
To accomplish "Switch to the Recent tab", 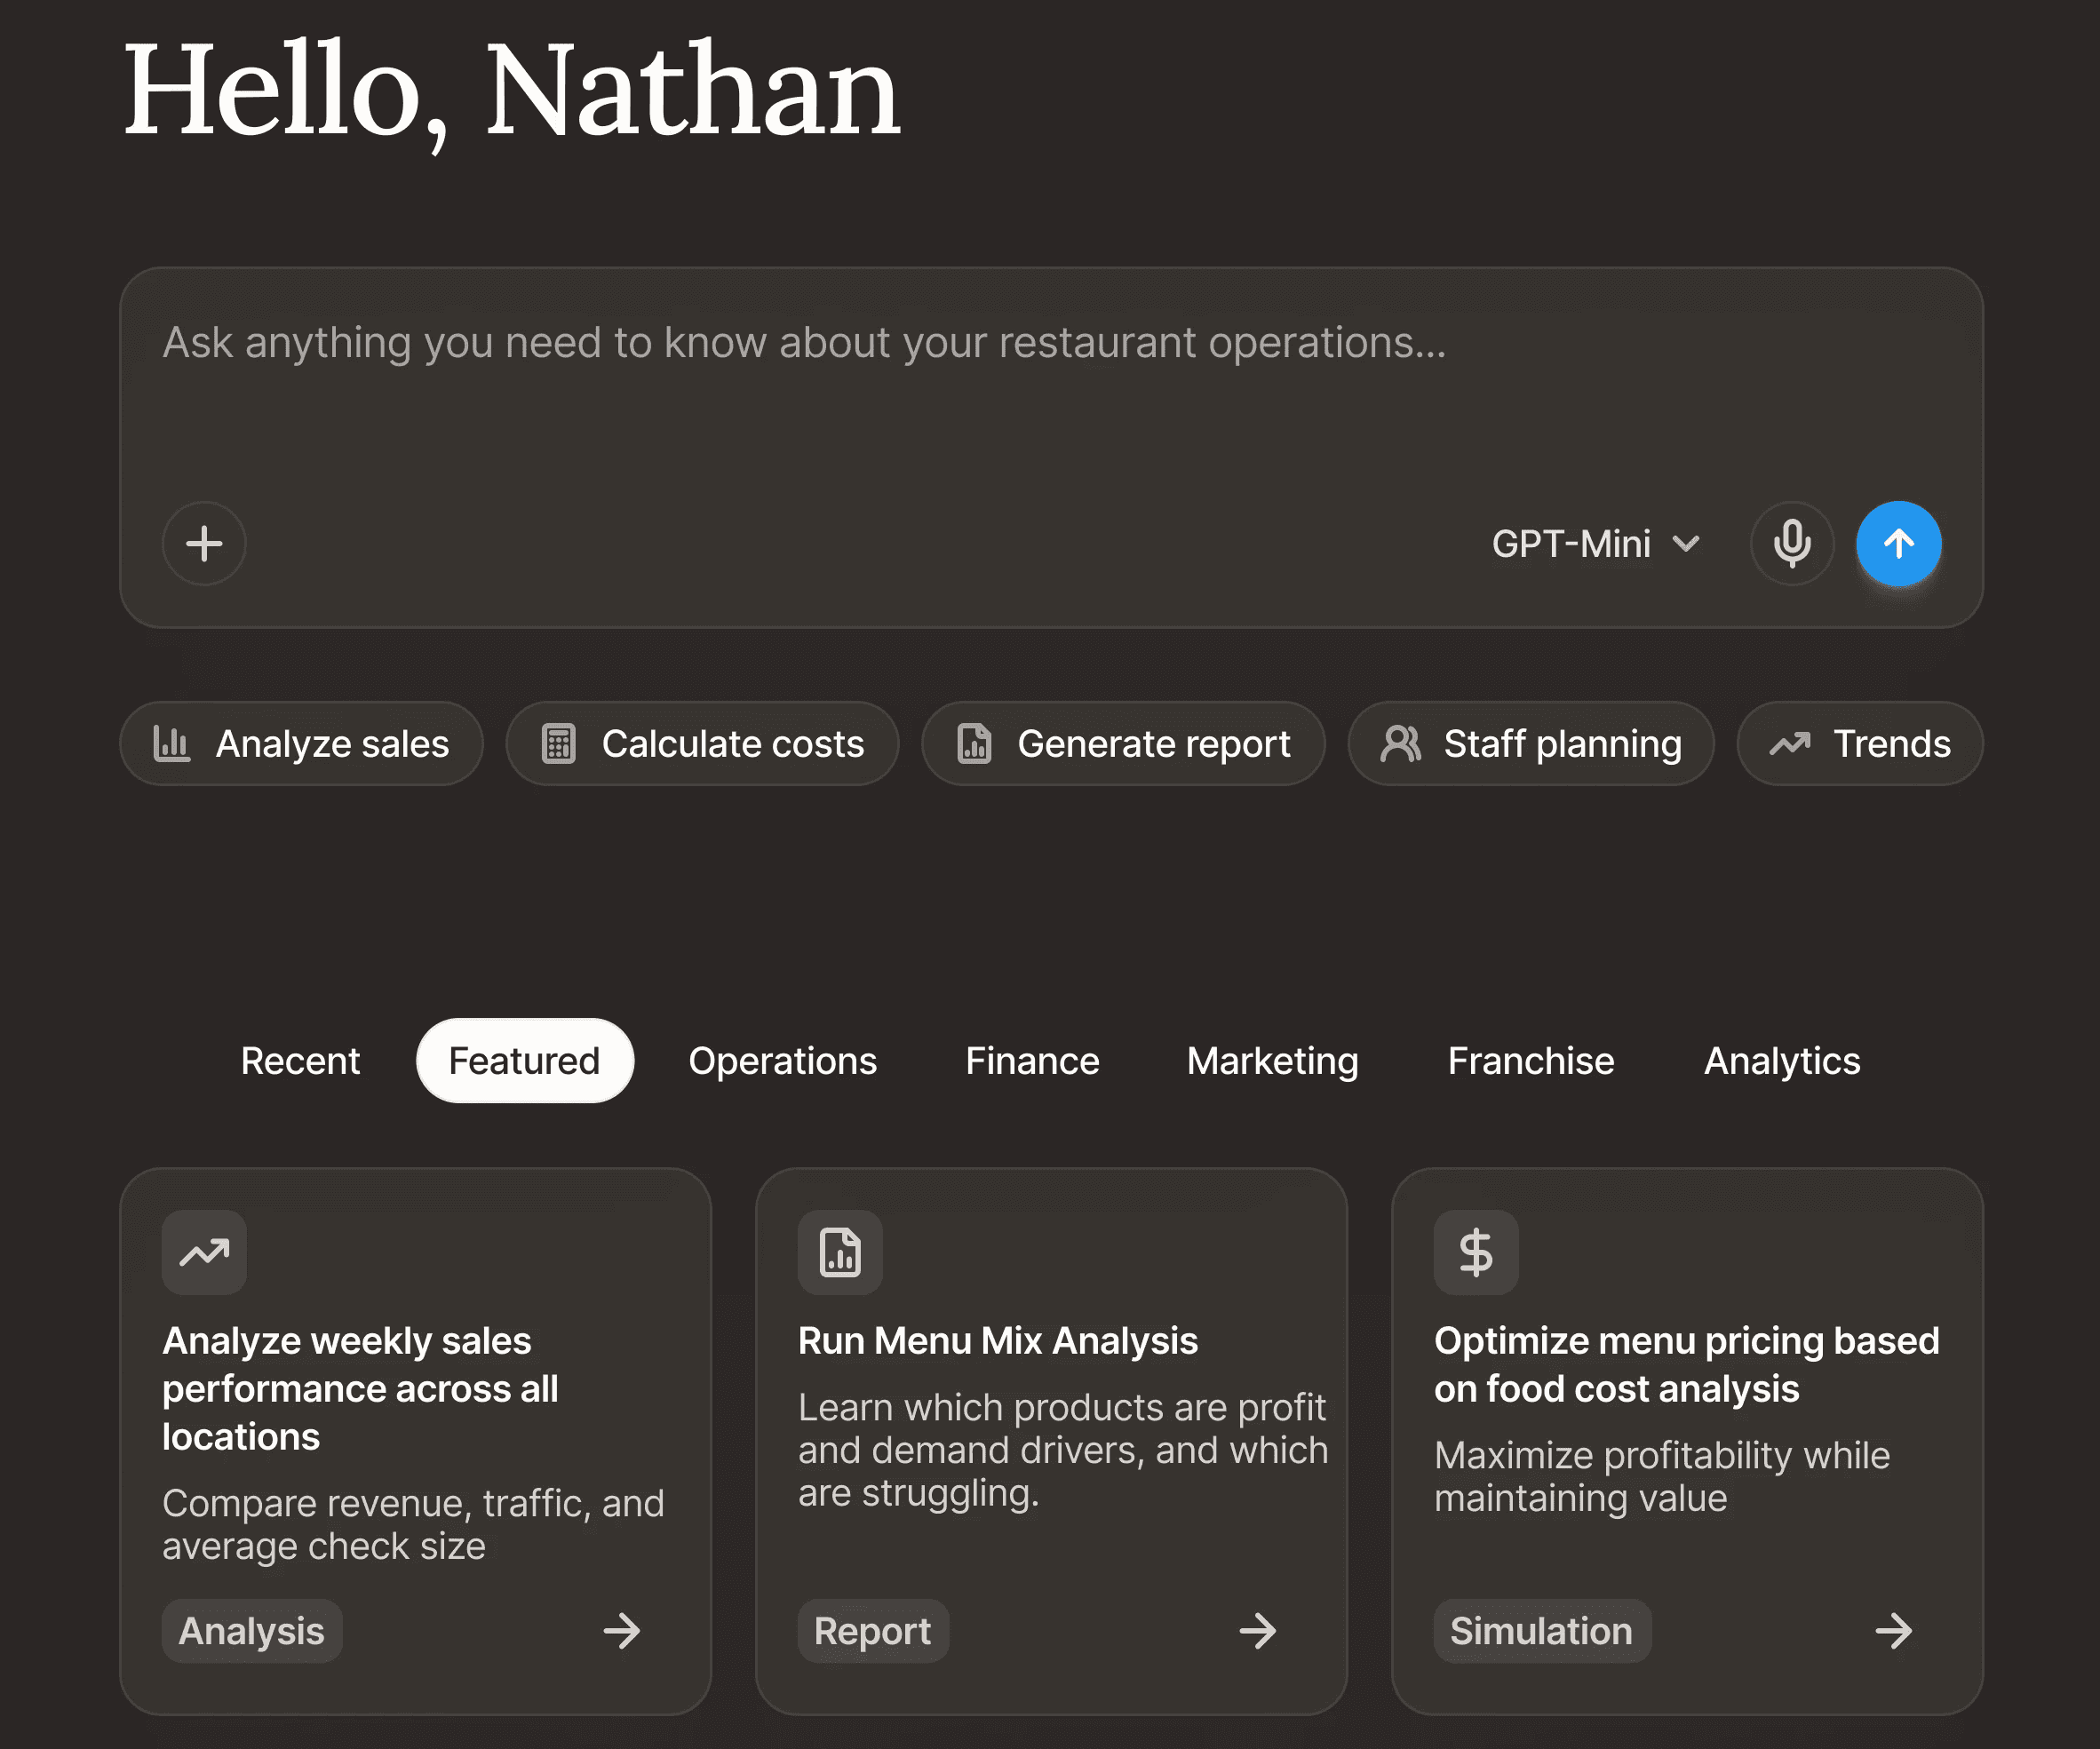I will 300,1061.
